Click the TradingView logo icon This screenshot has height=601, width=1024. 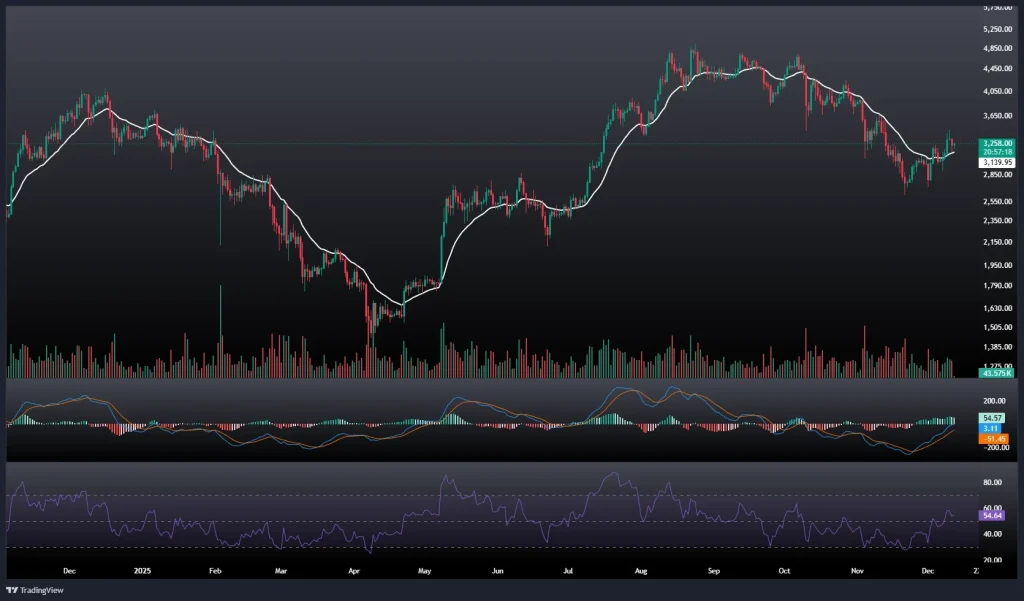pos(14,589)
